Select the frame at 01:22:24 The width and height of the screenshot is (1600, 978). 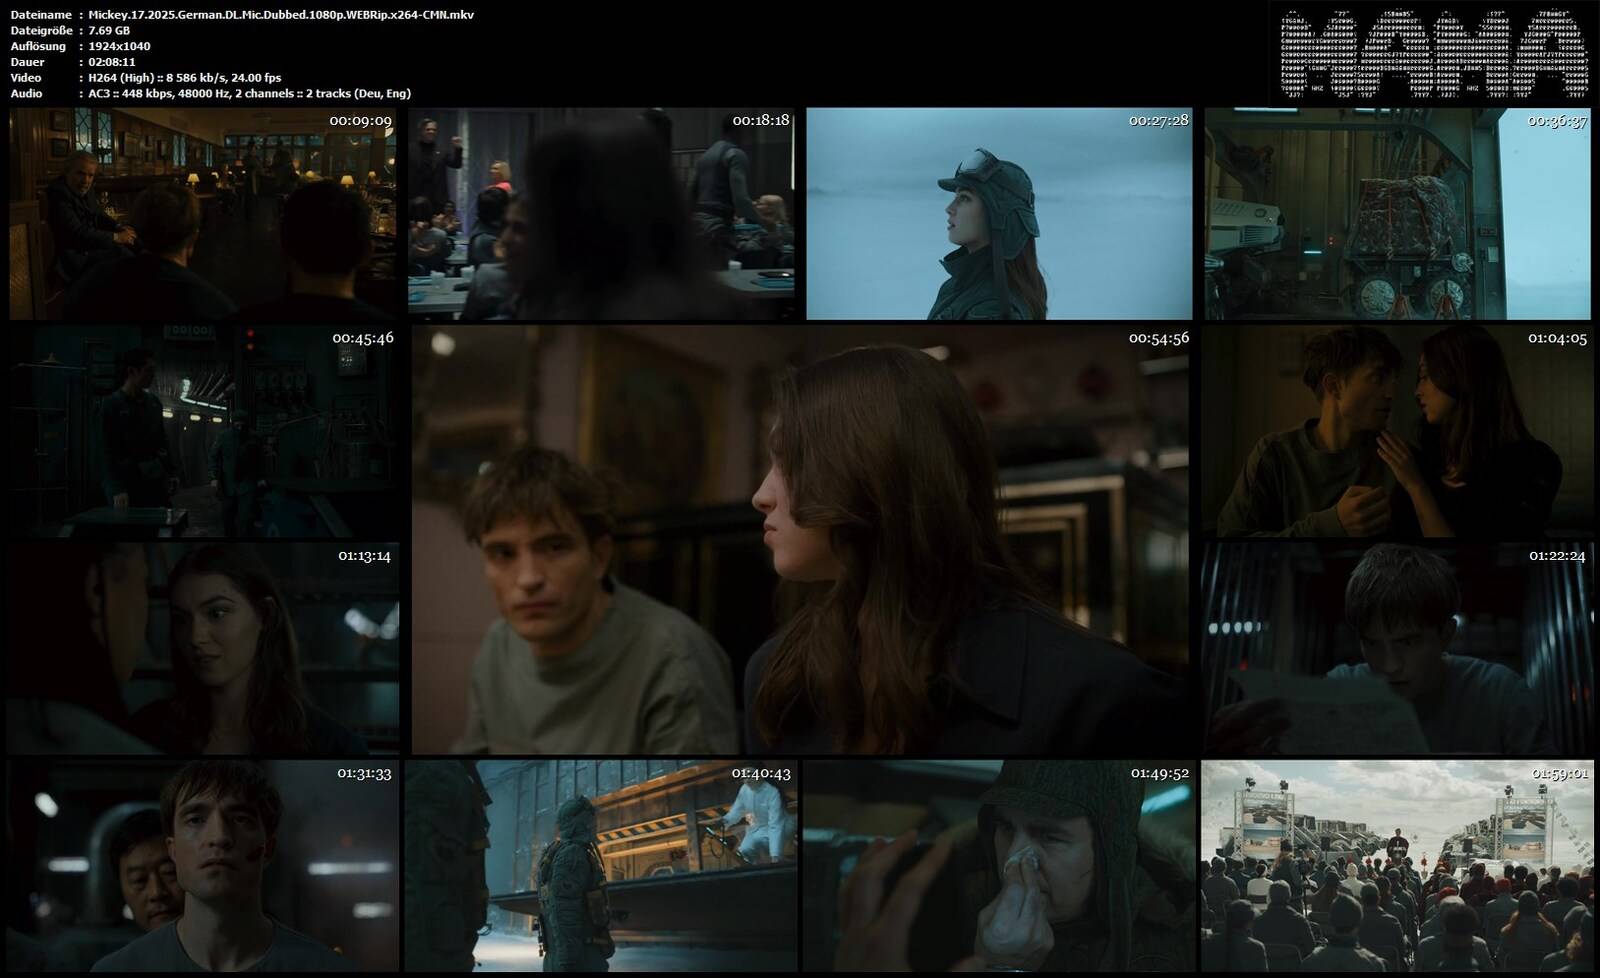click(x=1398, y=648)
